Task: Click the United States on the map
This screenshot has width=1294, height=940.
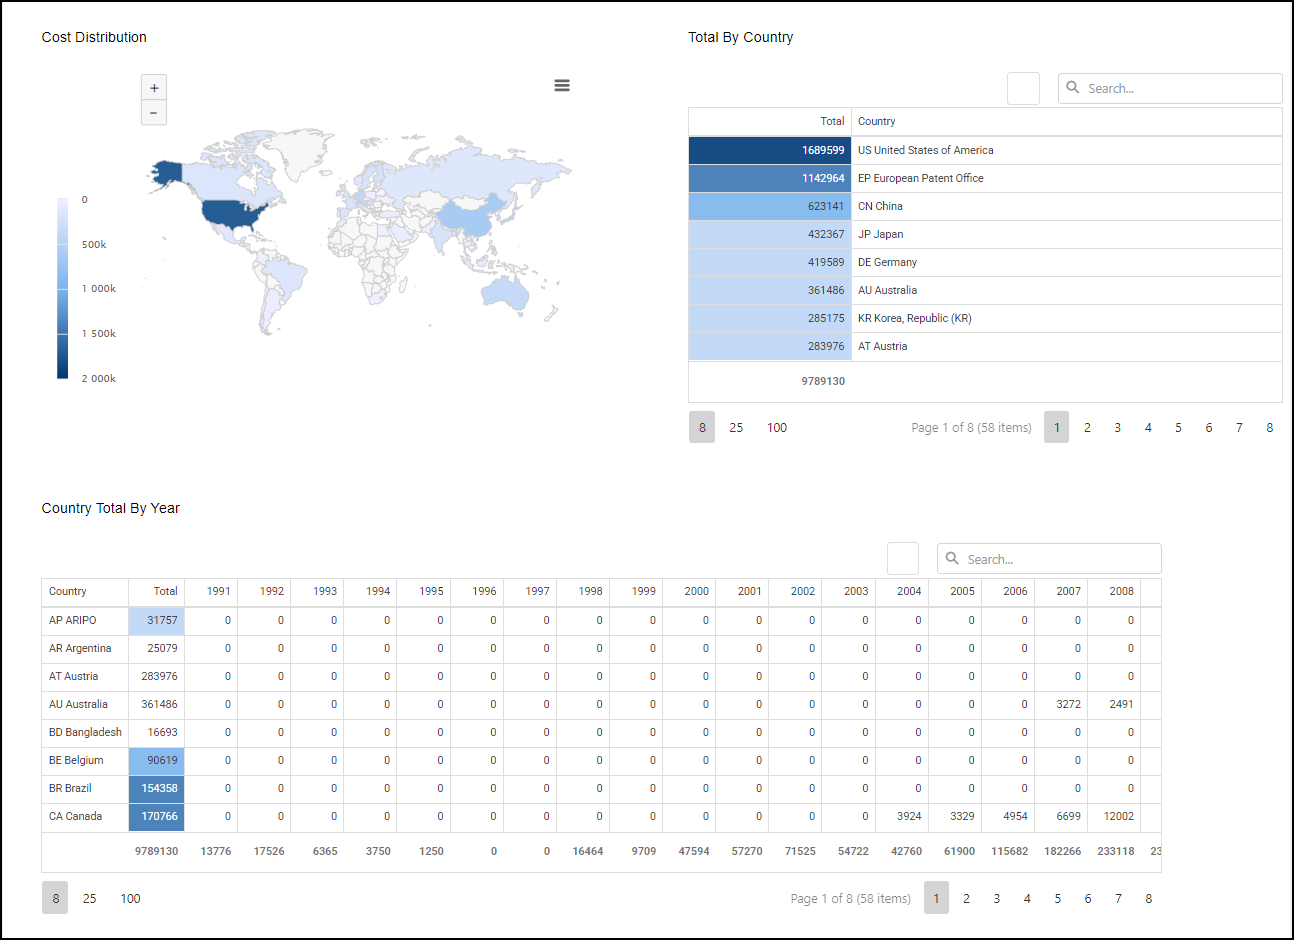Action: pos(232,213)
